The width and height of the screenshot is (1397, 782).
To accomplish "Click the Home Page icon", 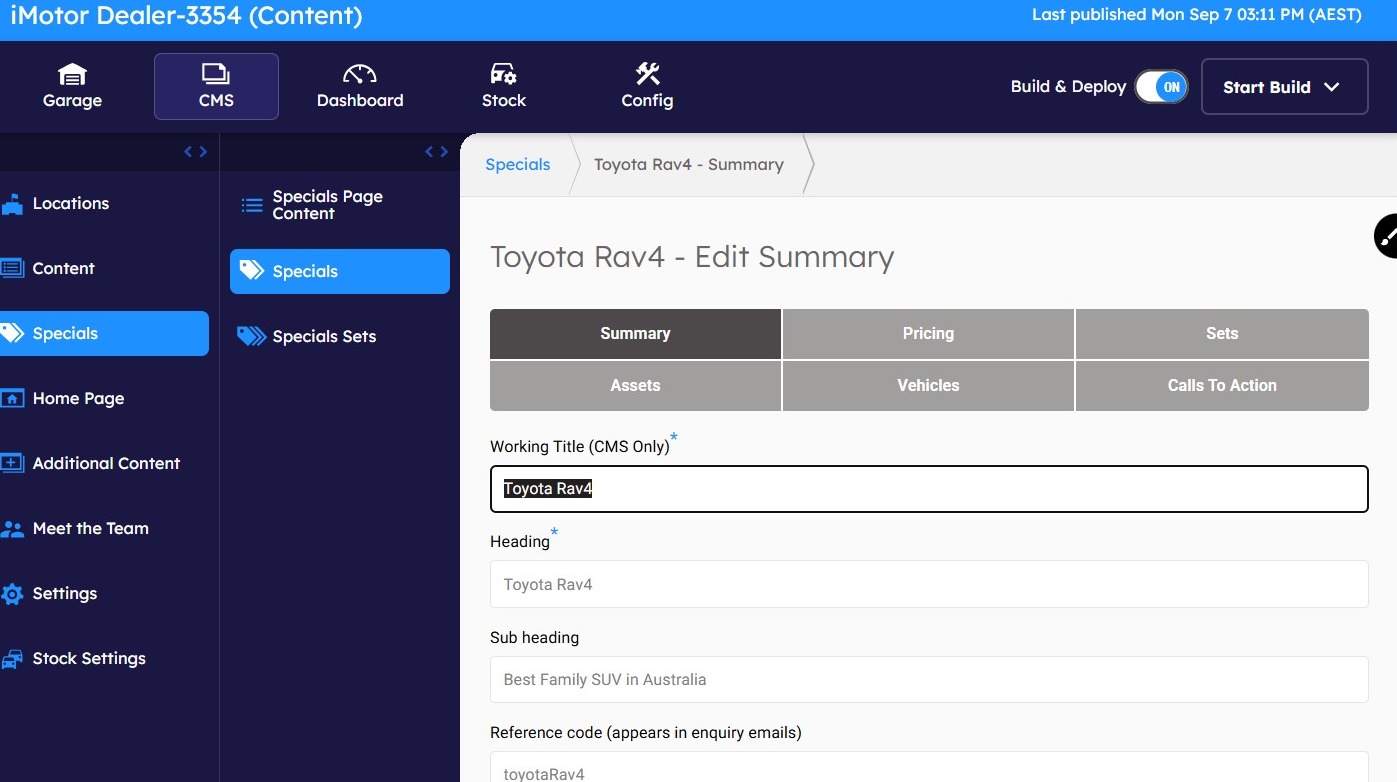I will pos(12,398).
